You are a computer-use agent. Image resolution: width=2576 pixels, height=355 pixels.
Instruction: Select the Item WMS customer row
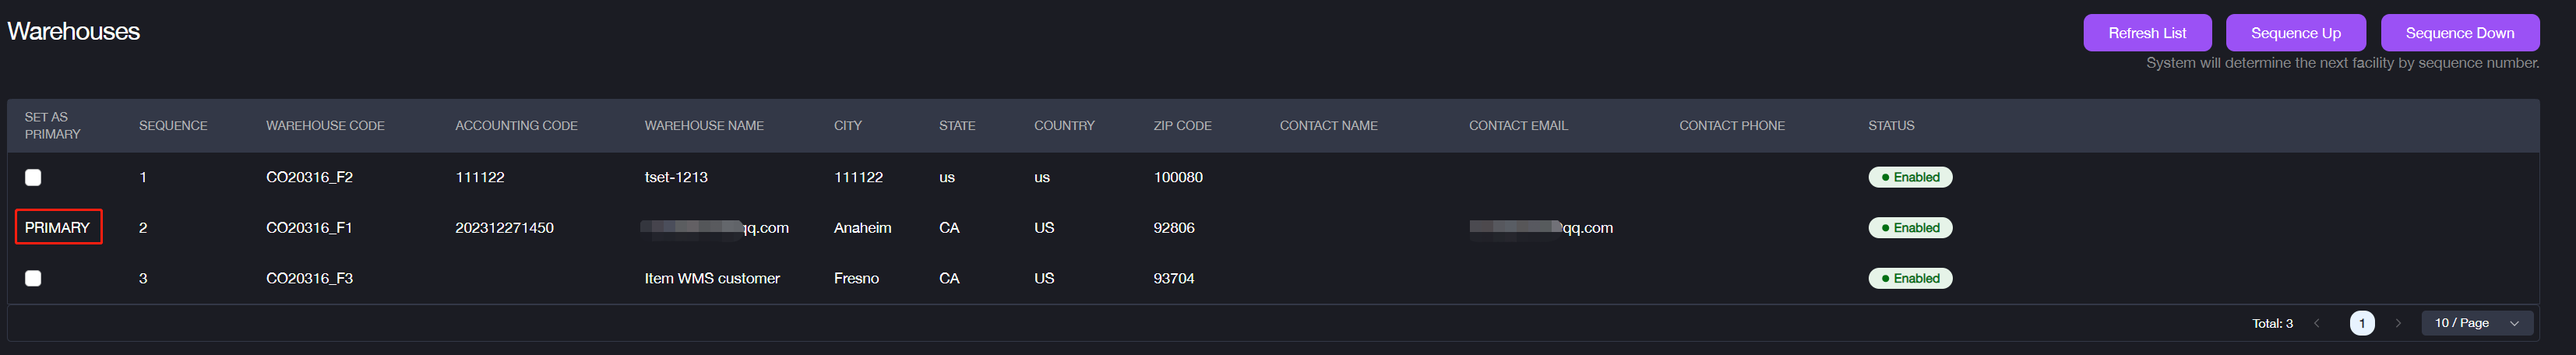tap(712, 279)
